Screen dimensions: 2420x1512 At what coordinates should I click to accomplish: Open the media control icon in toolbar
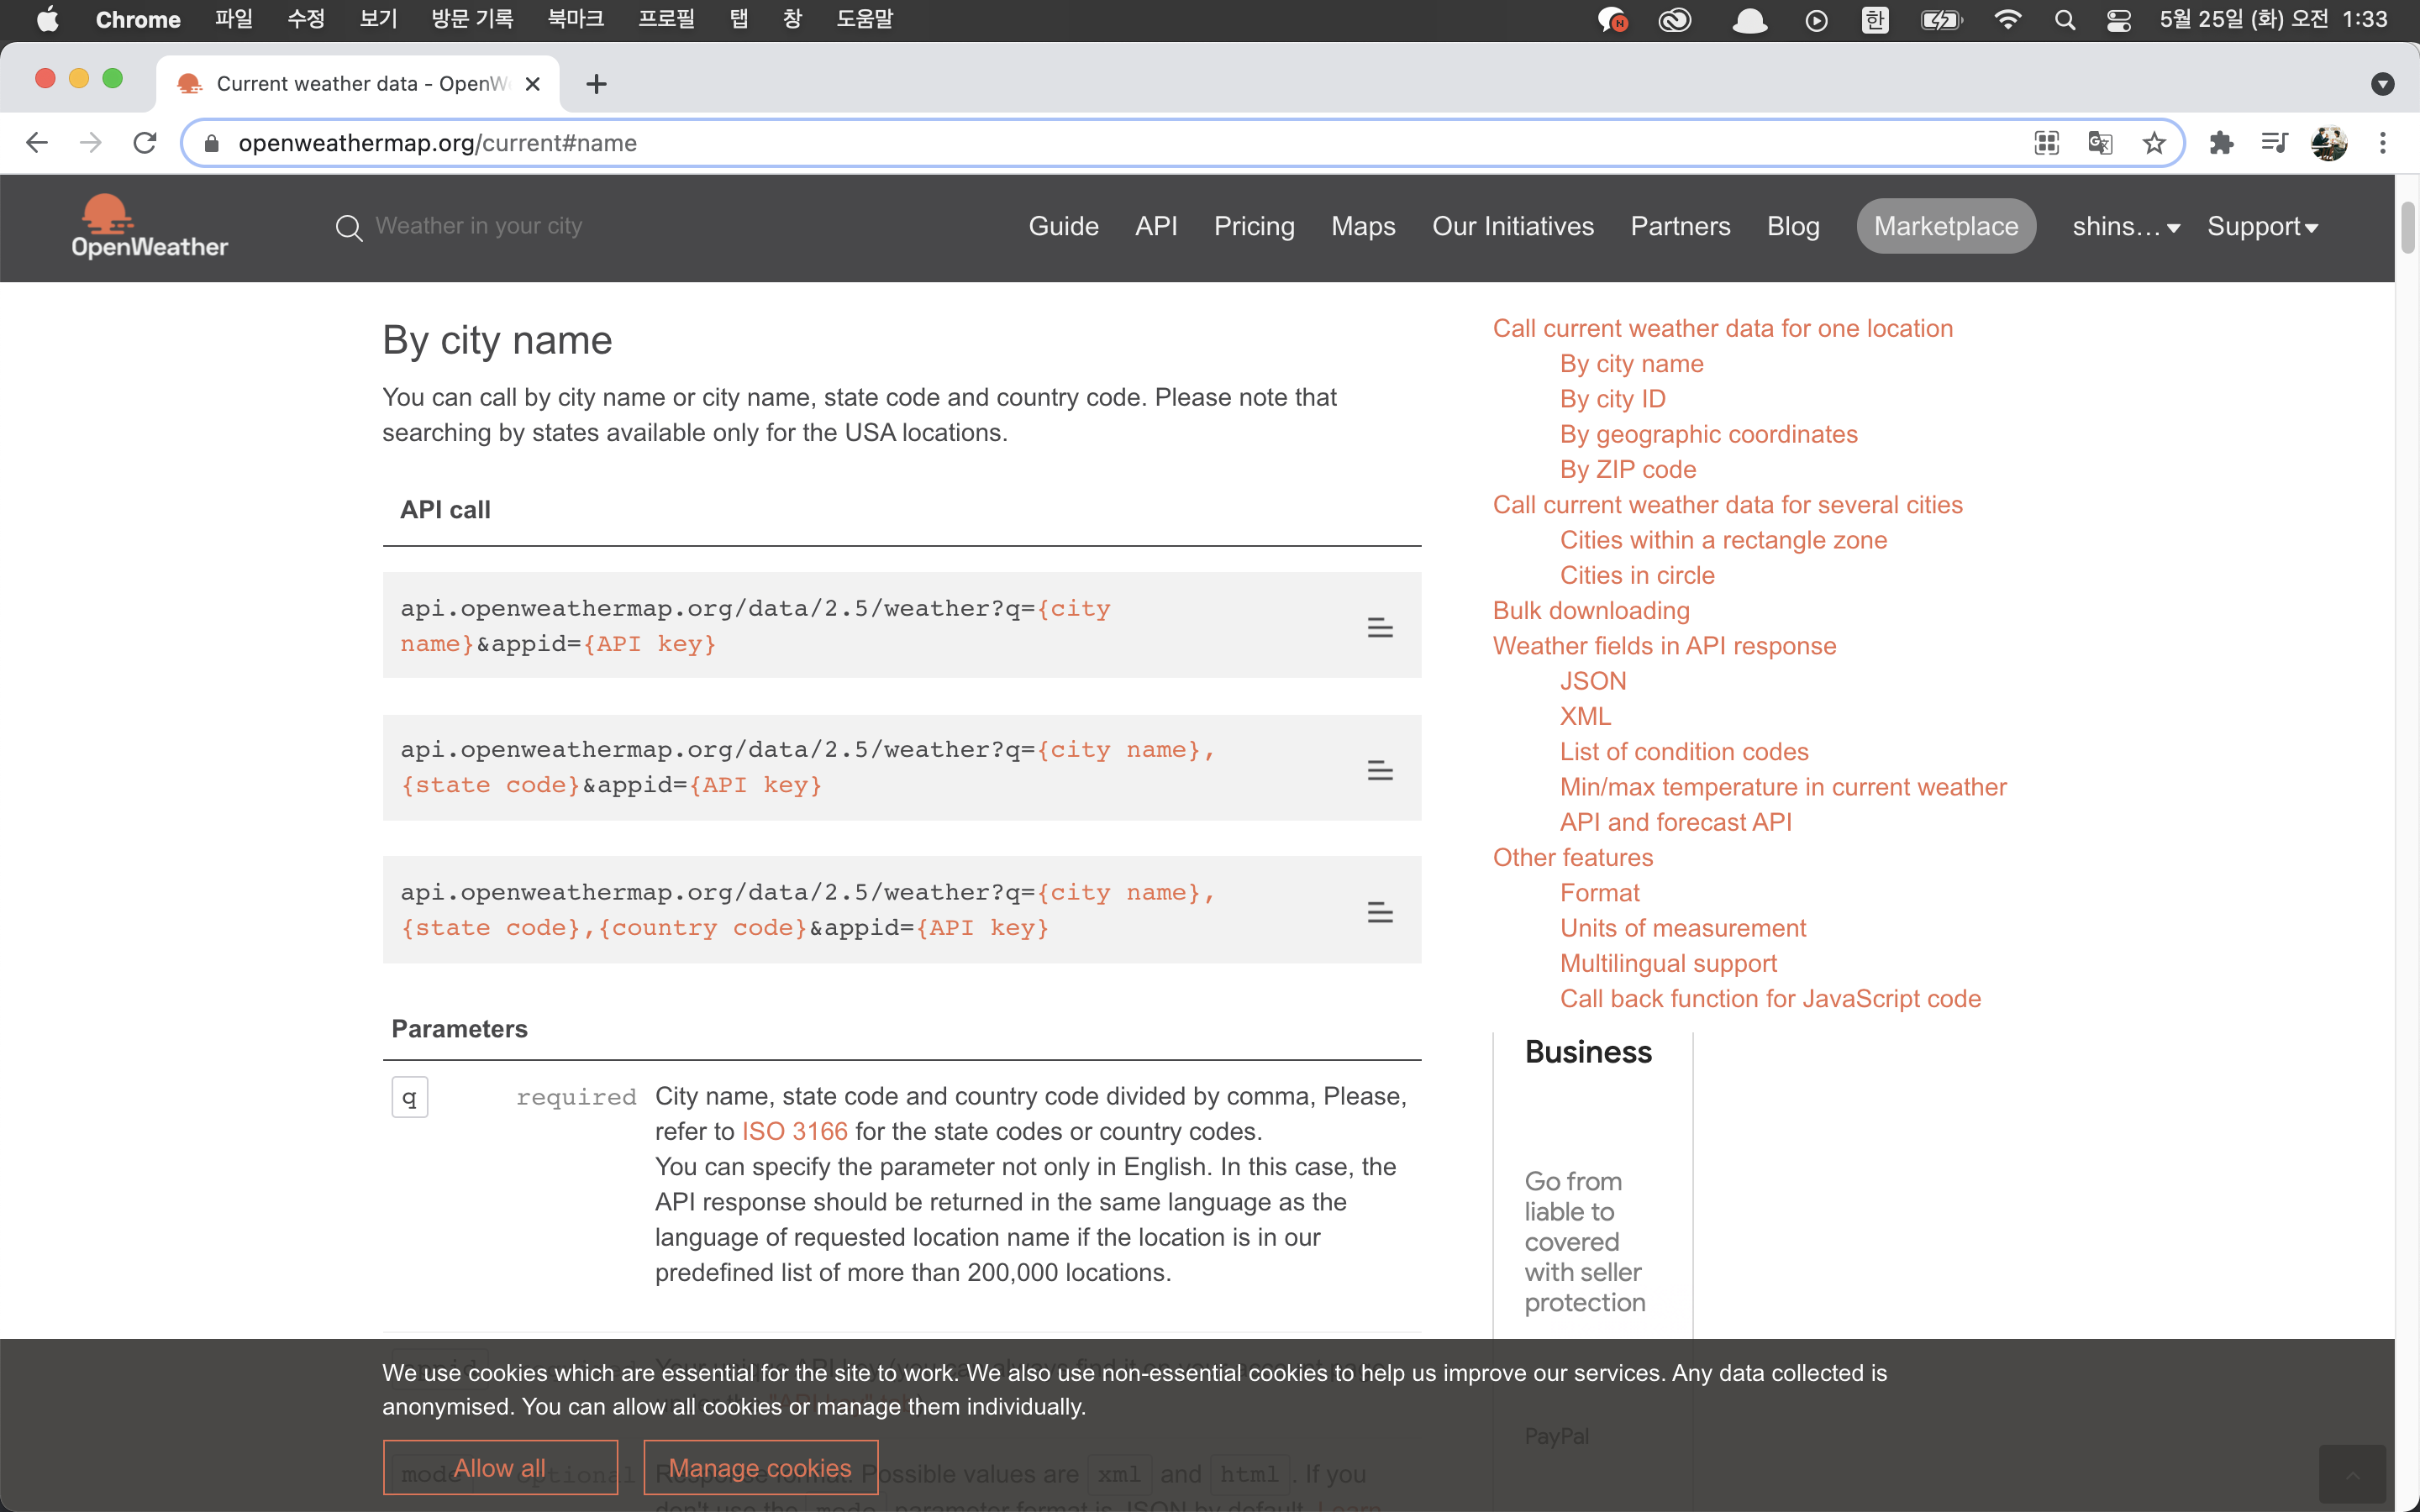point(2275,143)
